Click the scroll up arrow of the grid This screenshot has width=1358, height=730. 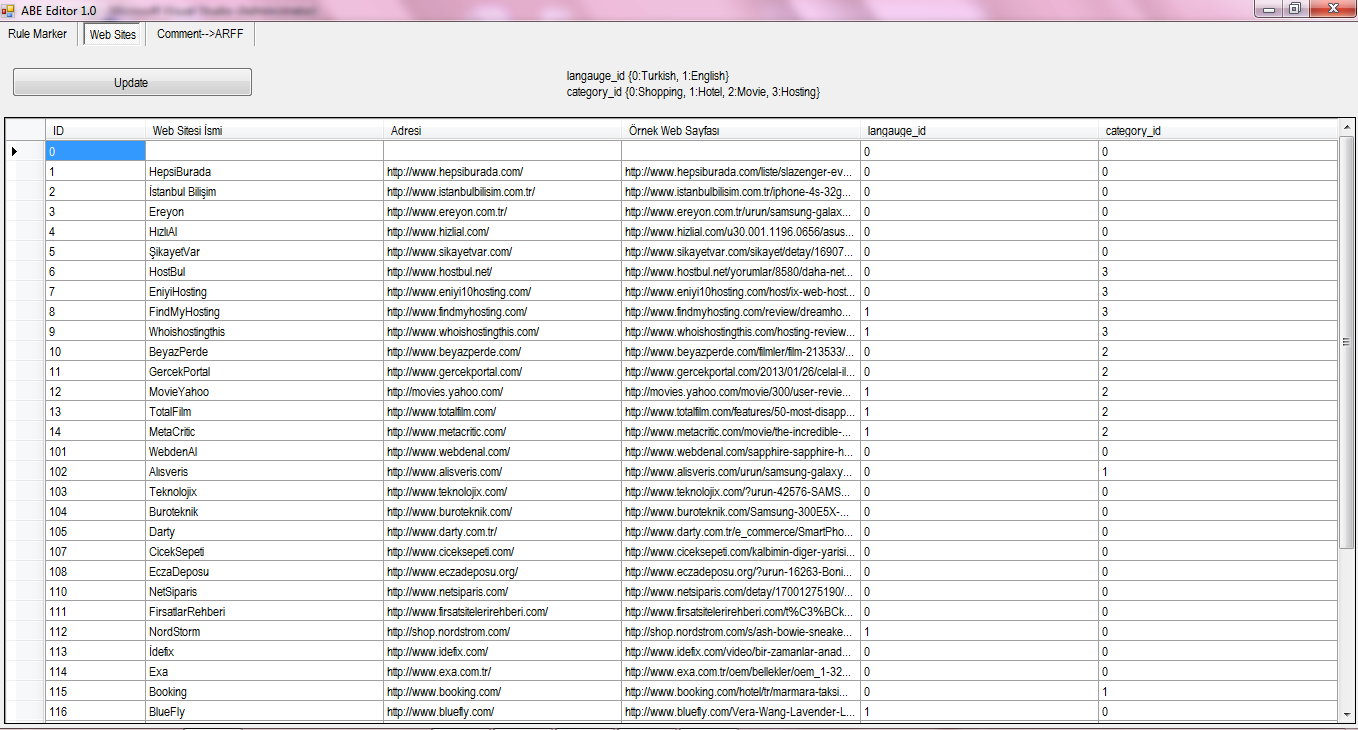(1346, 128)
